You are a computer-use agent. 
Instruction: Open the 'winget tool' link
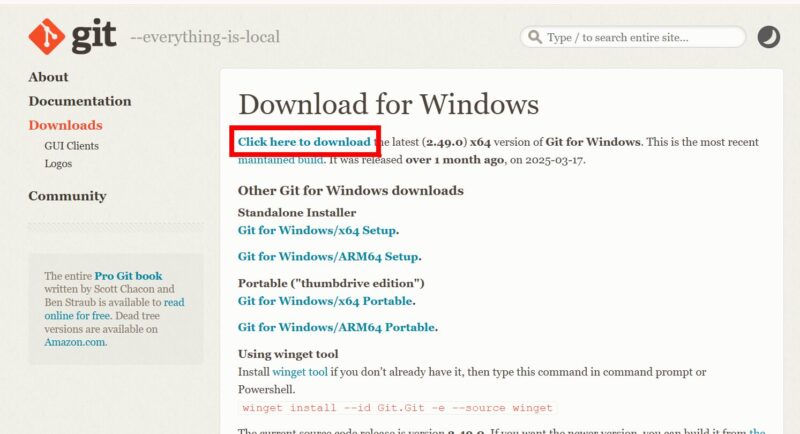click(300, 372)
